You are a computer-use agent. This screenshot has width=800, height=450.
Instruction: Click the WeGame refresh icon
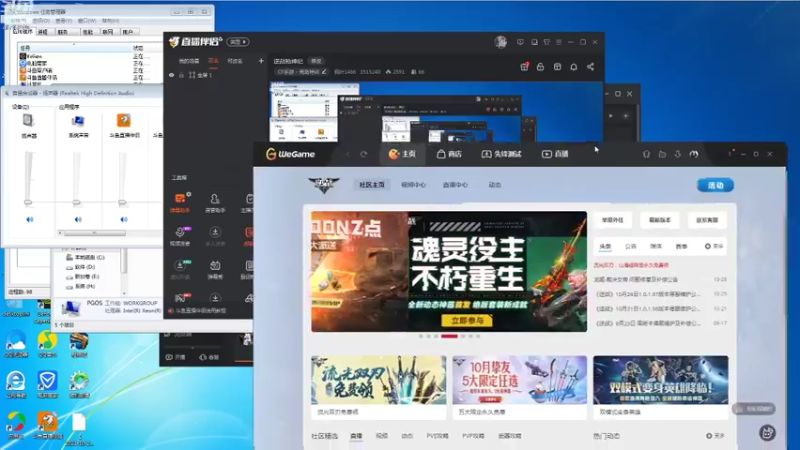[364, 154]
